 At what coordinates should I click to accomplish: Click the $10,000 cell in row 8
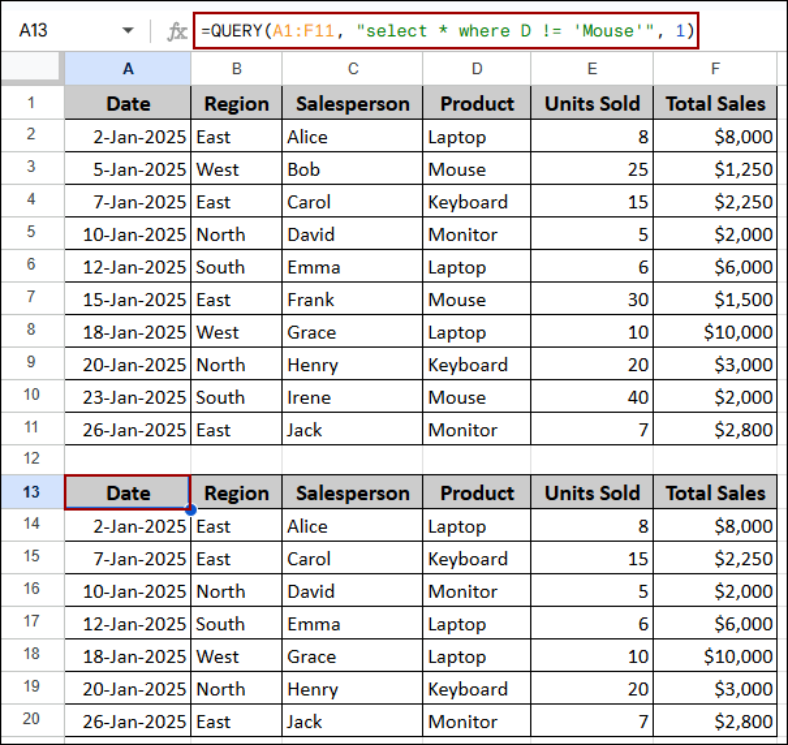click(715, 332)
